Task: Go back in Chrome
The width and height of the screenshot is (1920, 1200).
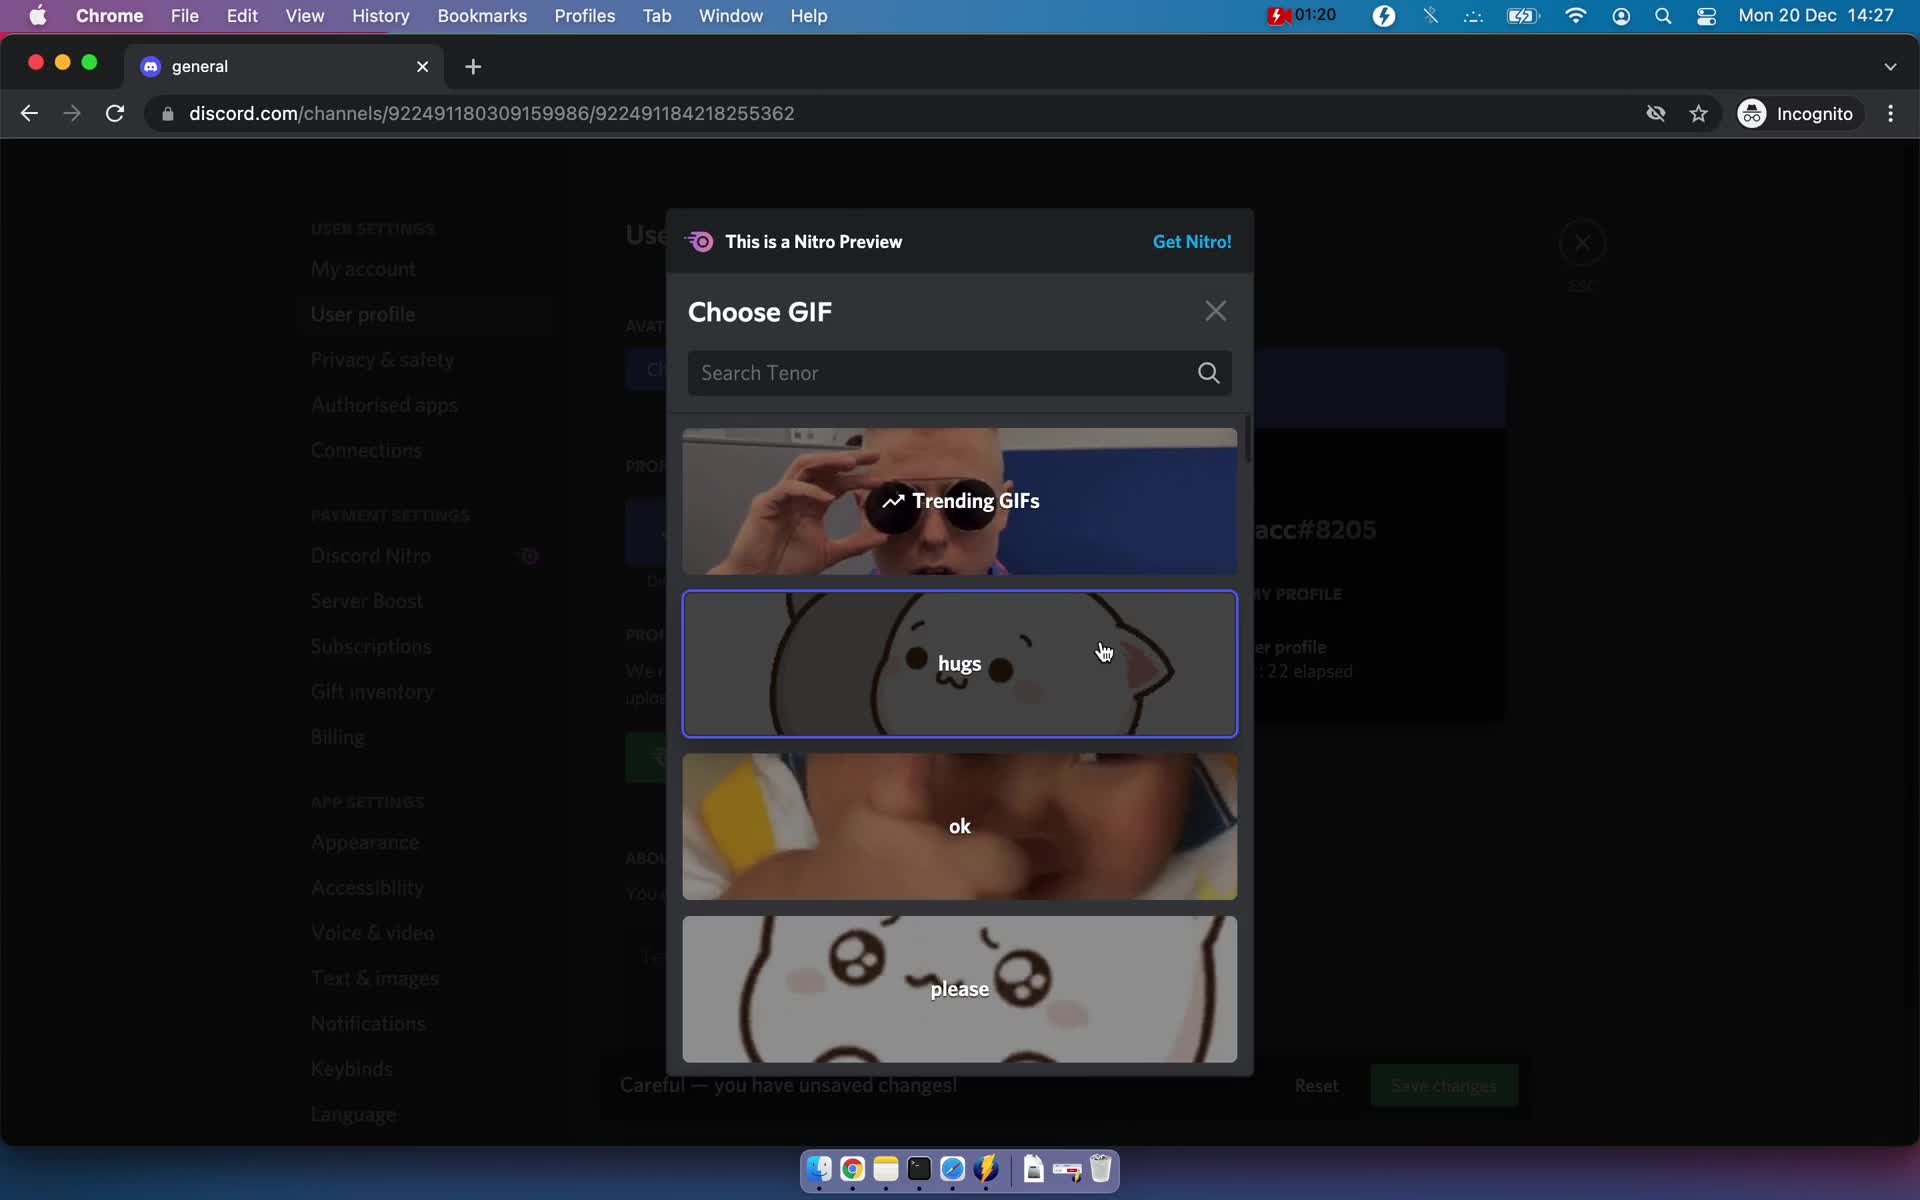Action: coord(29,113)
